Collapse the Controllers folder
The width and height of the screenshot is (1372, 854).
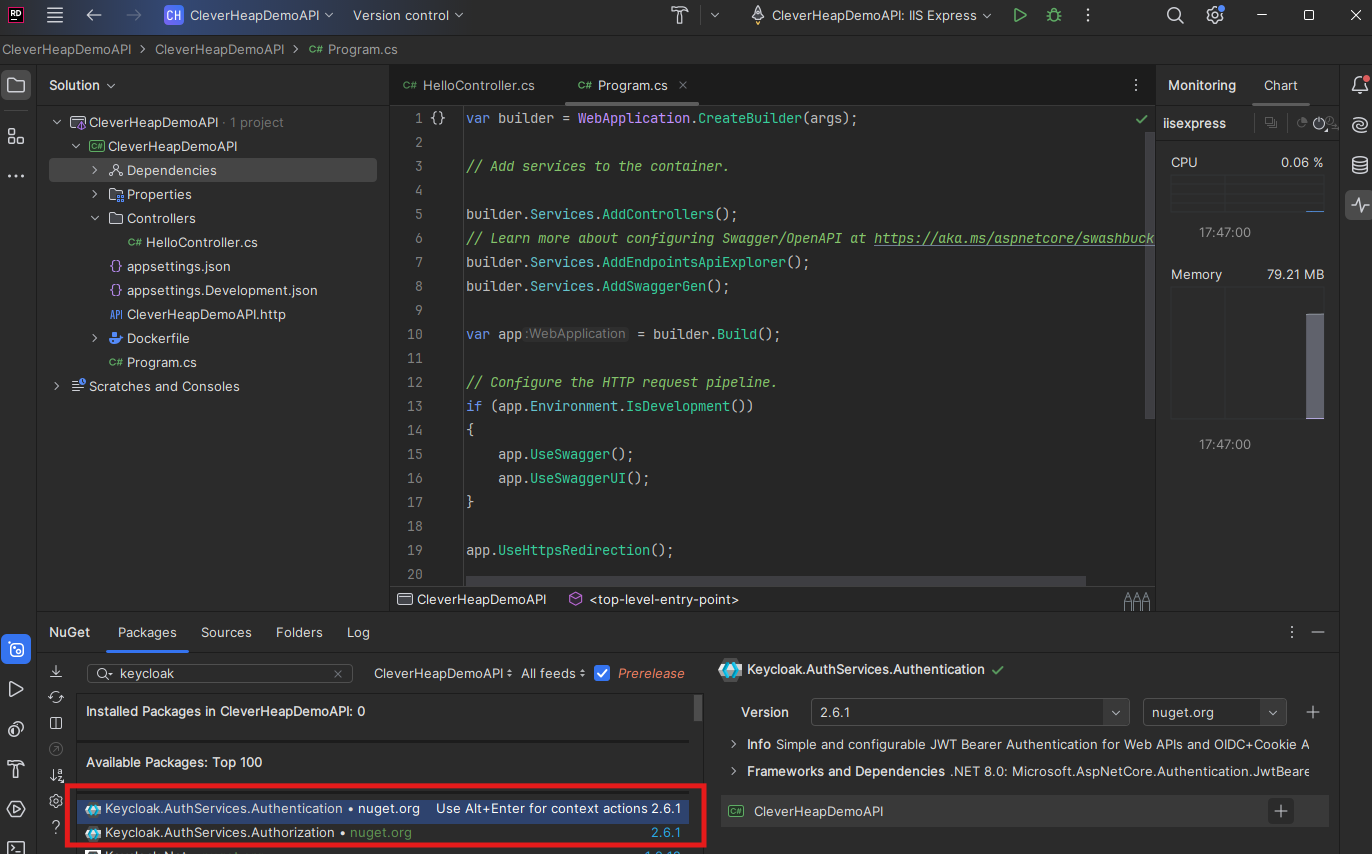click(x=95, y=218)
